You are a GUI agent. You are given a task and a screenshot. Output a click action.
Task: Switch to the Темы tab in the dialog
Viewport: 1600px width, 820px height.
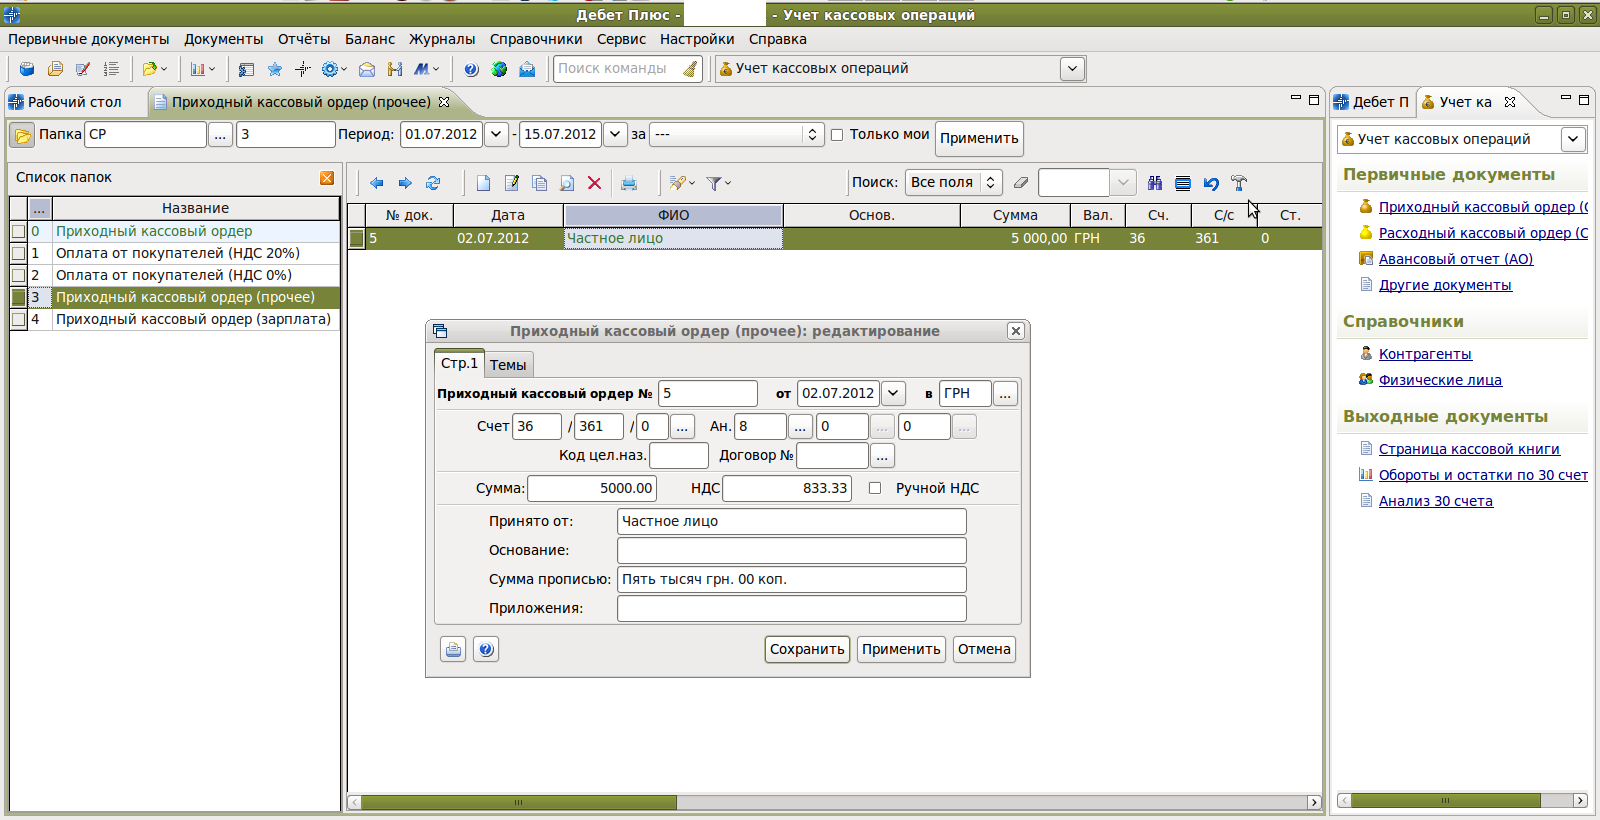508,365
